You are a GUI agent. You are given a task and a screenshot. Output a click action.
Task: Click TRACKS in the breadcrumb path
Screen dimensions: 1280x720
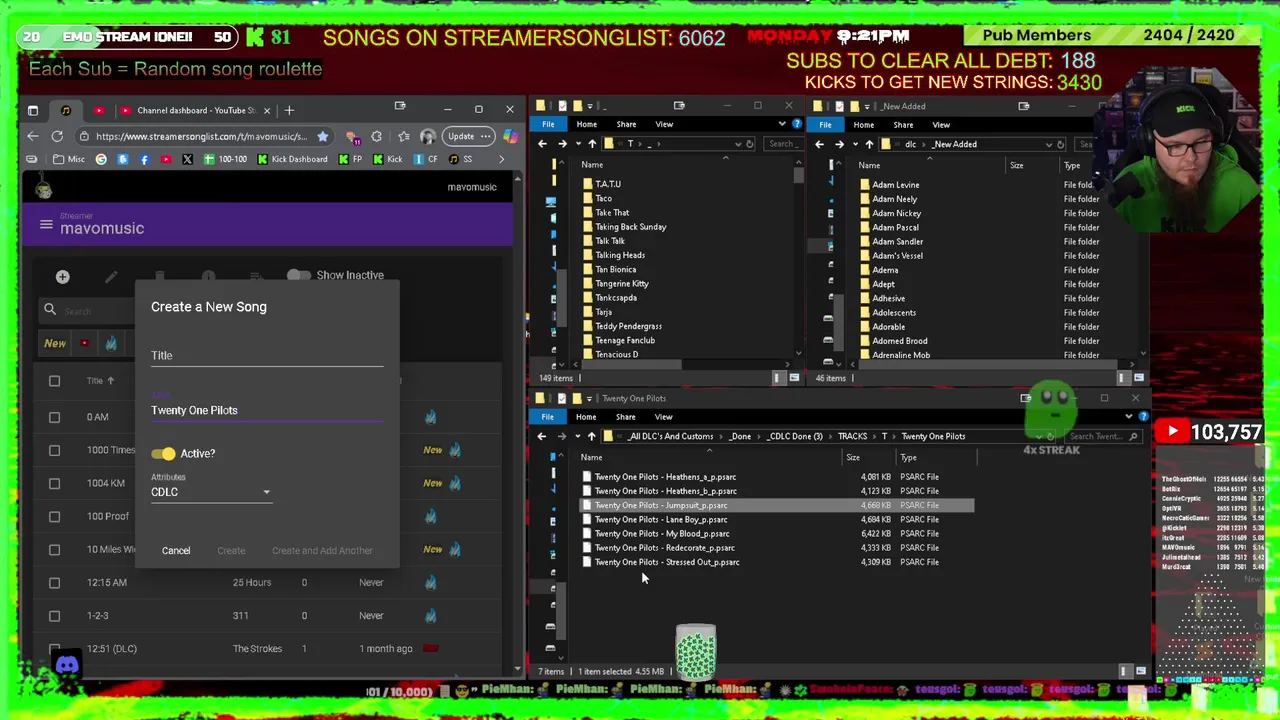click(x=852, y=436)
